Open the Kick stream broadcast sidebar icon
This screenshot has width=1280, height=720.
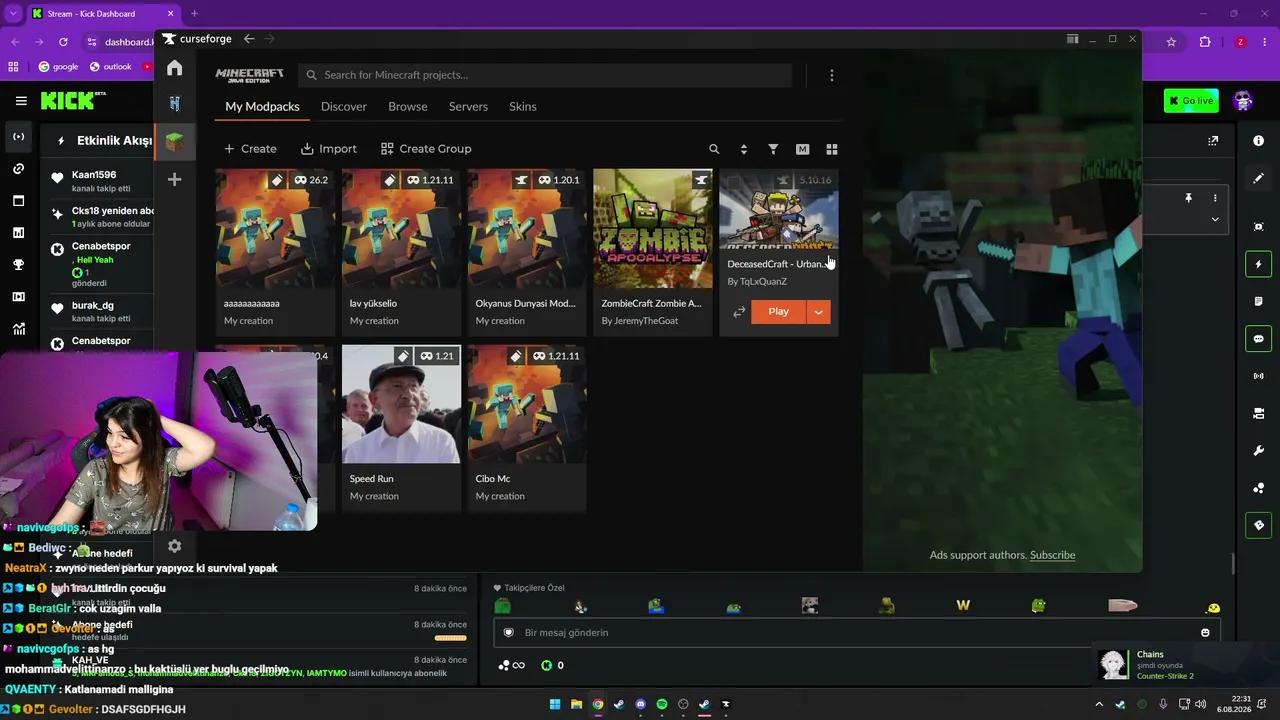(x=18, y=137)
